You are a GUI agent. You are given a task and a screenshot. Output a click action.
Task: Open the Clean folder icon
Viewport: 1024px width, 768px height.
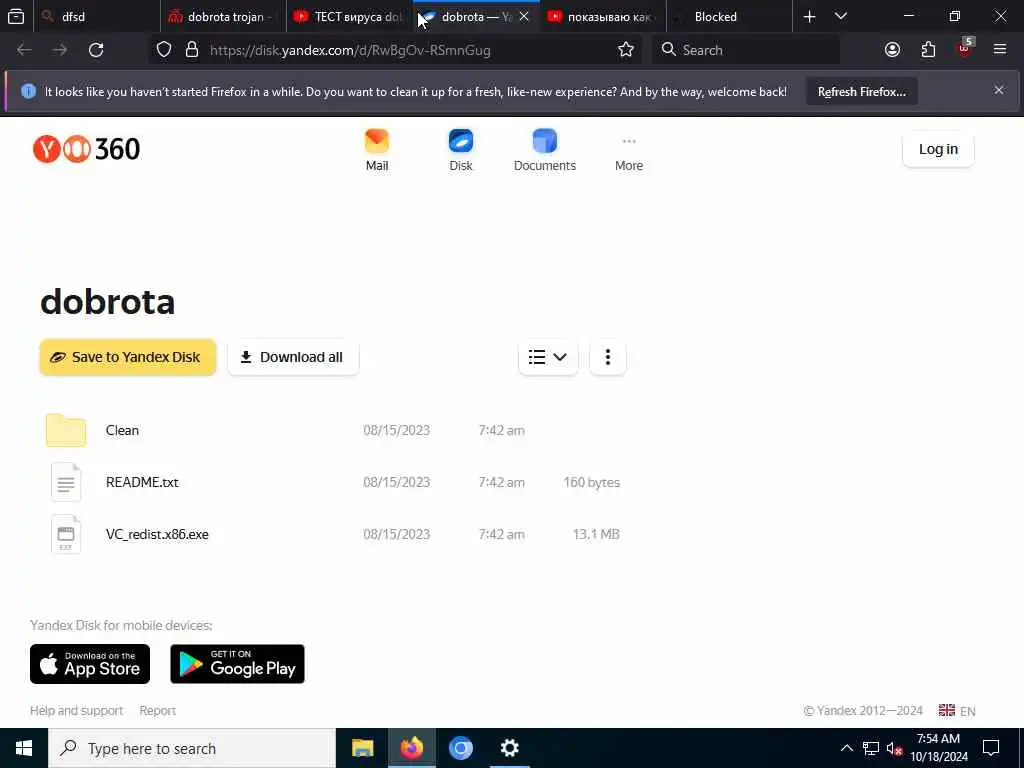tap(66, 430)
